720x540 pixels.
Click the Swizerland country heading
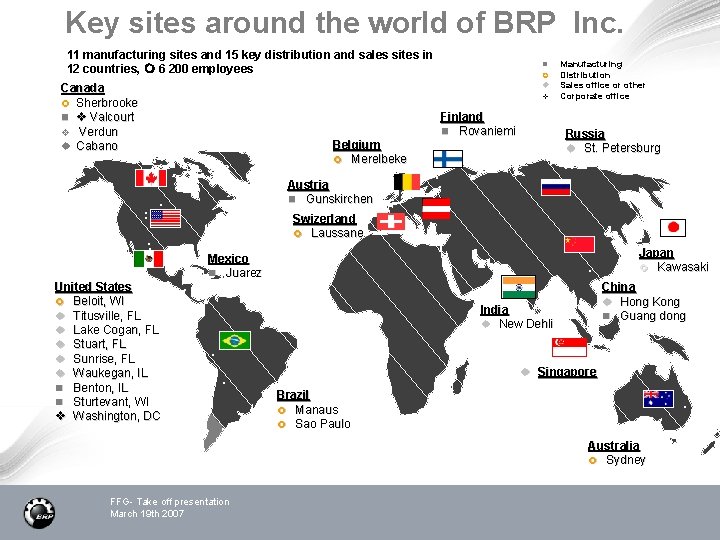pyautogui.click(x=325, y=219)
